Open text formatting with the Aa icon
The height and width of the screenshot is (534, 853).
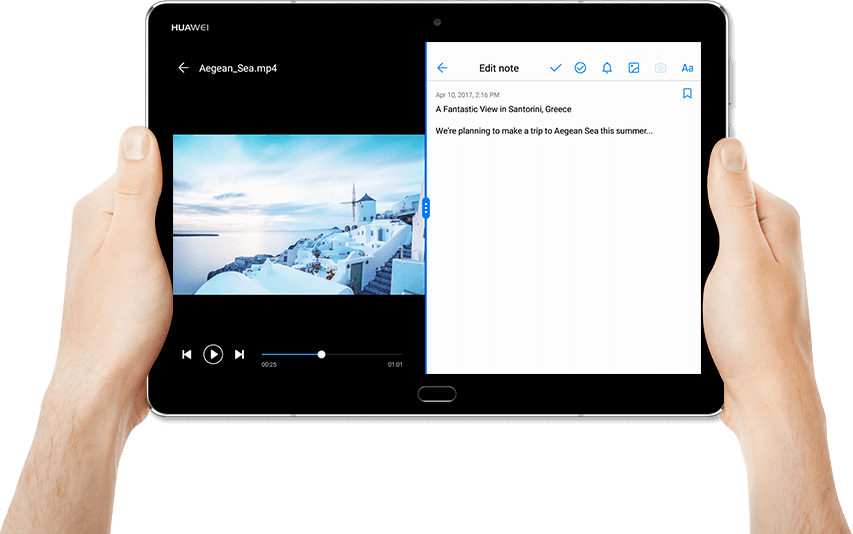(x=687, y=68)
